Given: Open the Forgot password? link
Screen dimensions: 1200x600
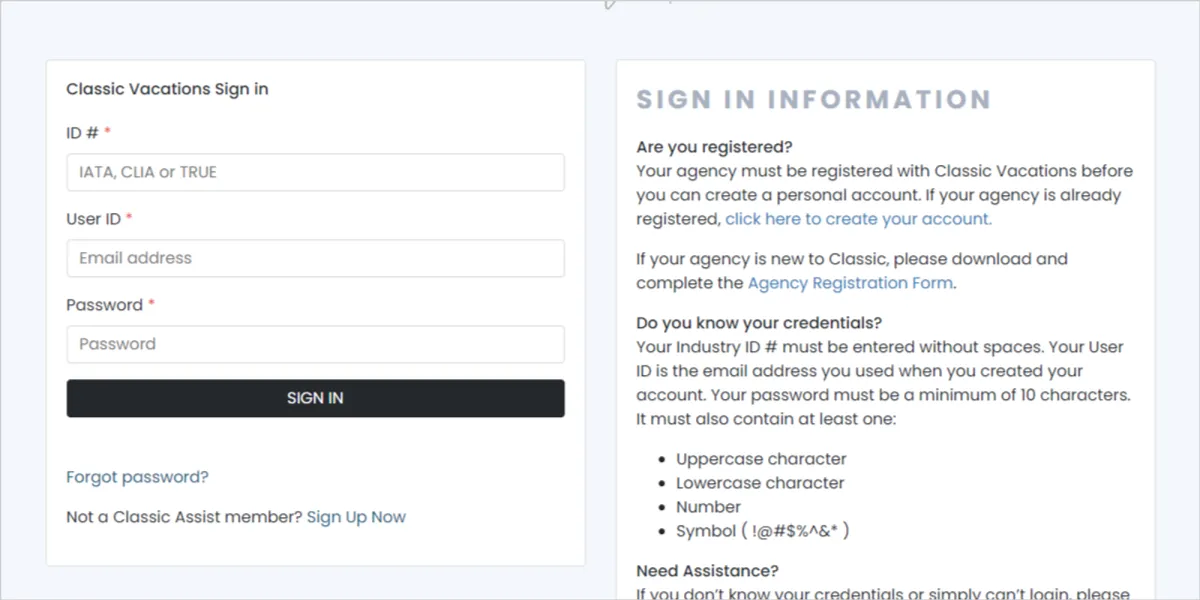Looking at the screenshot, I should 137,477.
